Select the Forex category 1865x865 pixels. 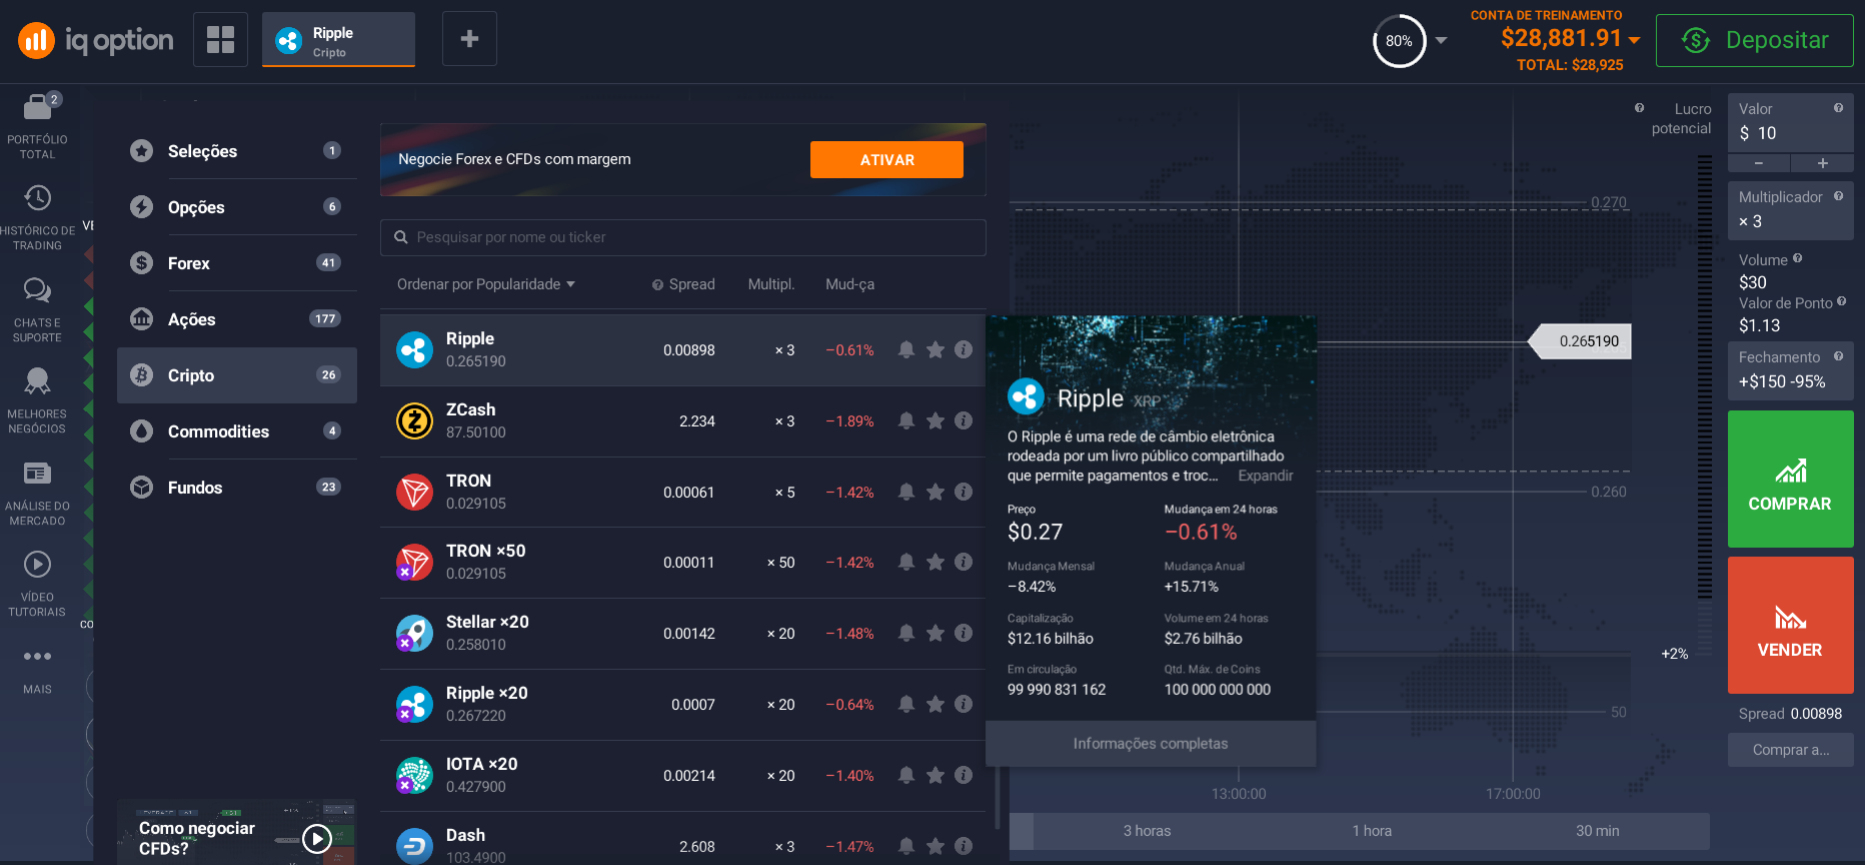pyautogui.click(x=237, y=263)
